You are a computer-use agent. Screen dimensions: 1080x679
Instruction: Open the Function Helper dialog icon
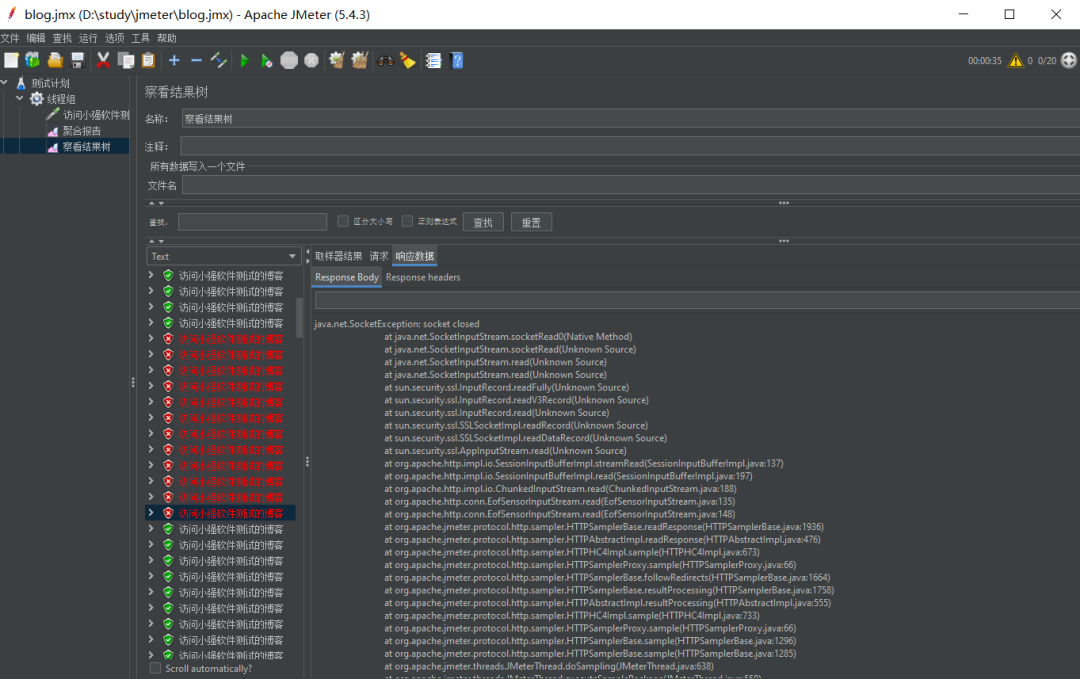pos(433,61)
